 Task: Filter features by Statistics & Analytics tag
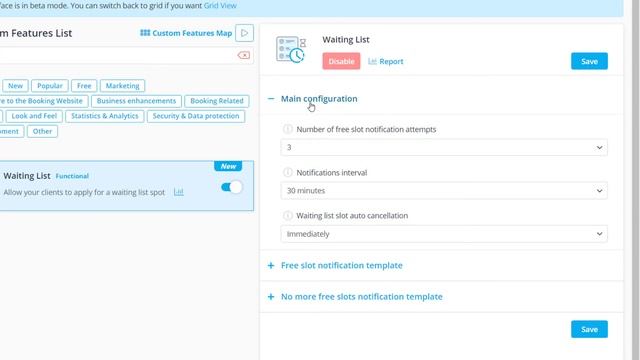point(105,116)
